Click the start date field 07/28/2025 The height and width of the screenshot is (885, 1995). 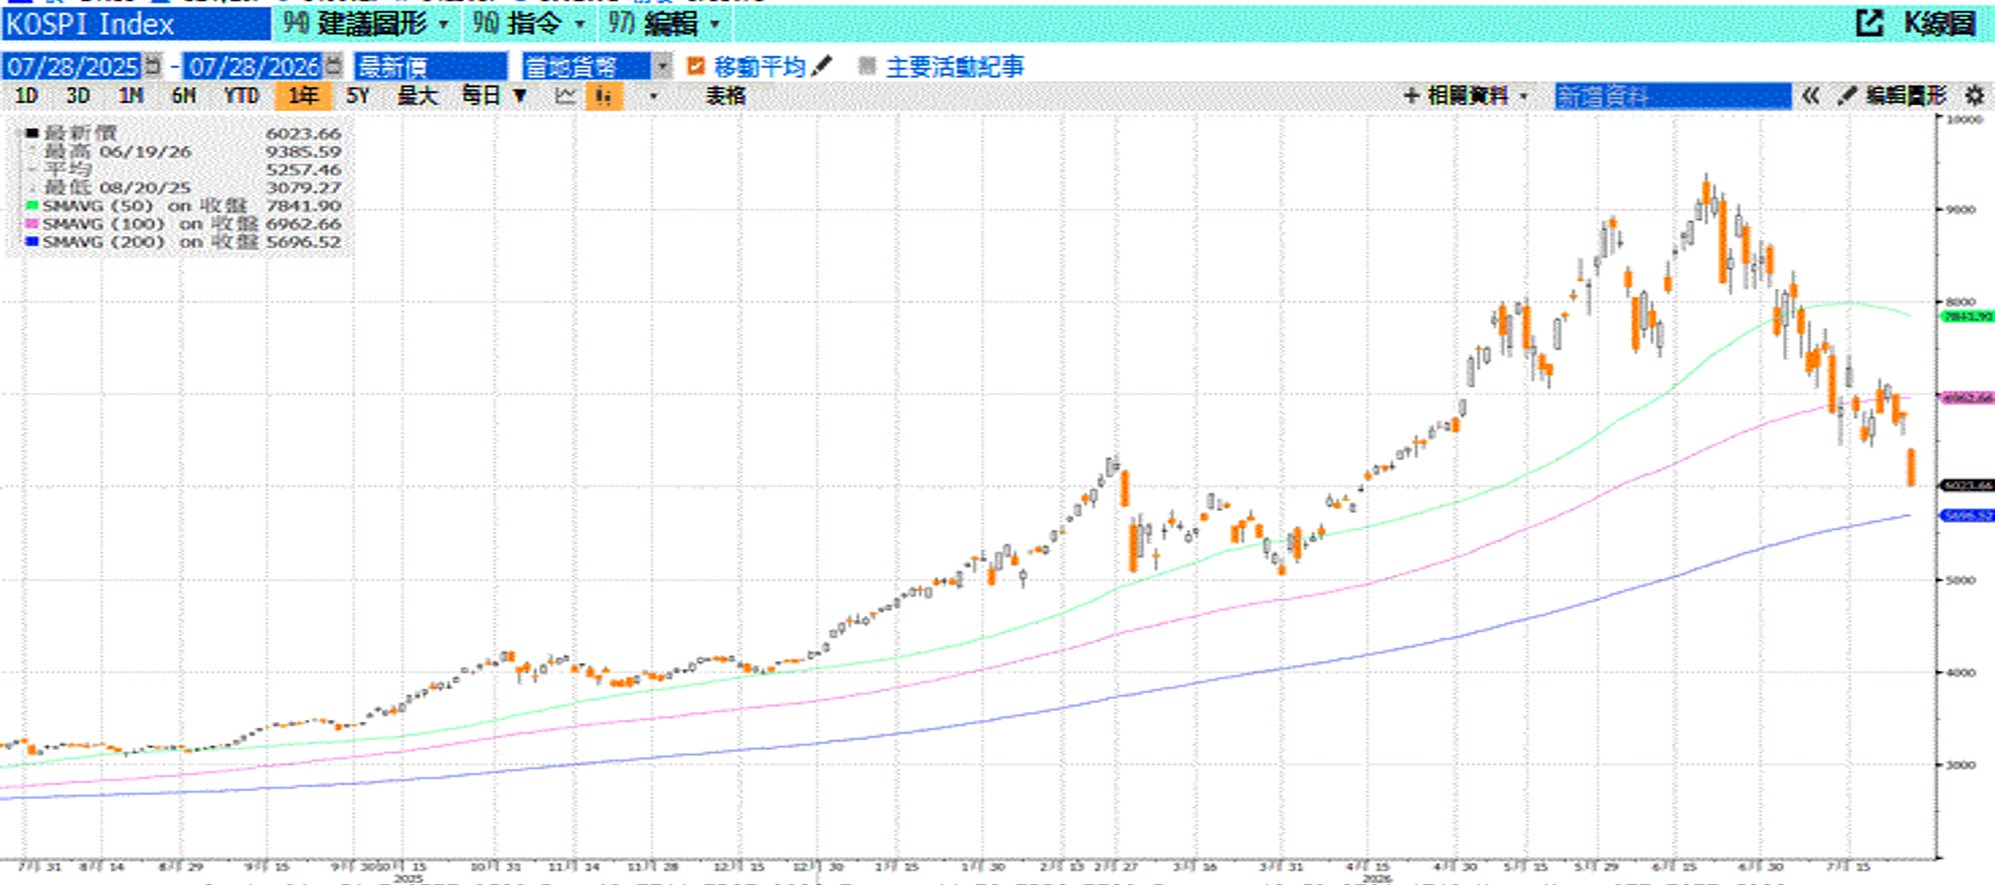73,66
